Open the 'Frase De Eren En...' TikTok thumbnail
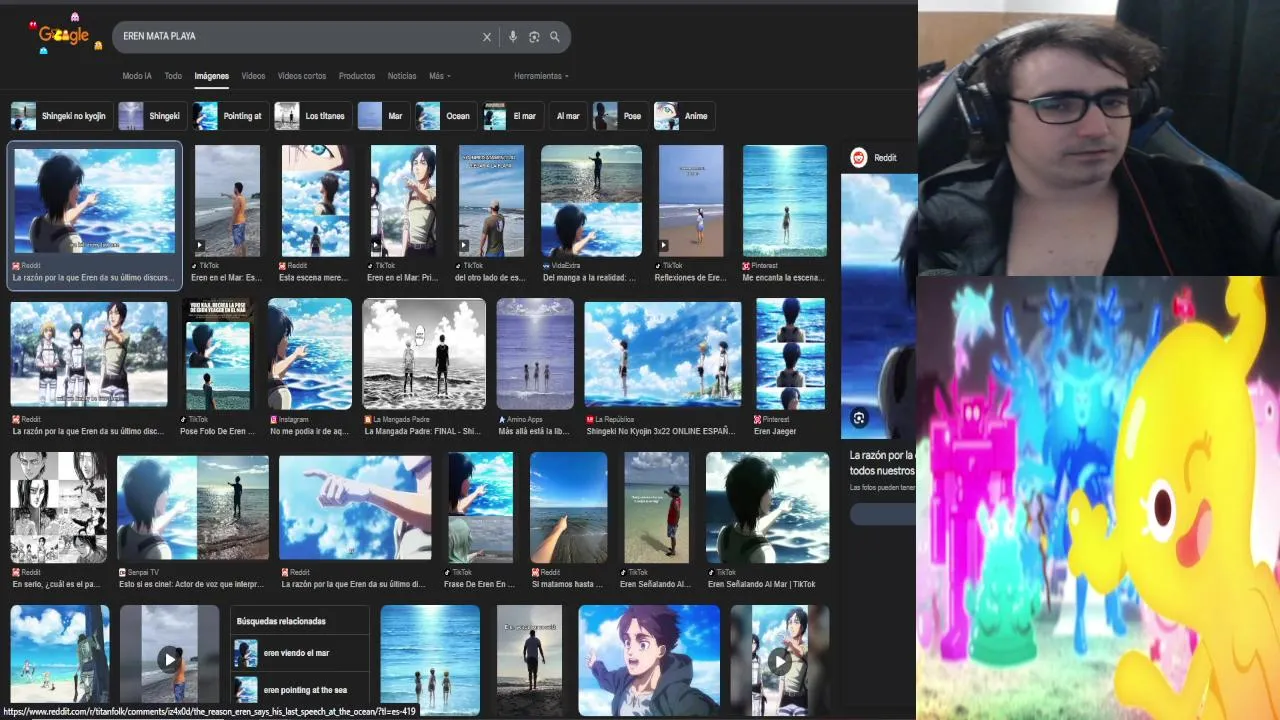Viewport: 1280px width, 720px height. point(480,508)
